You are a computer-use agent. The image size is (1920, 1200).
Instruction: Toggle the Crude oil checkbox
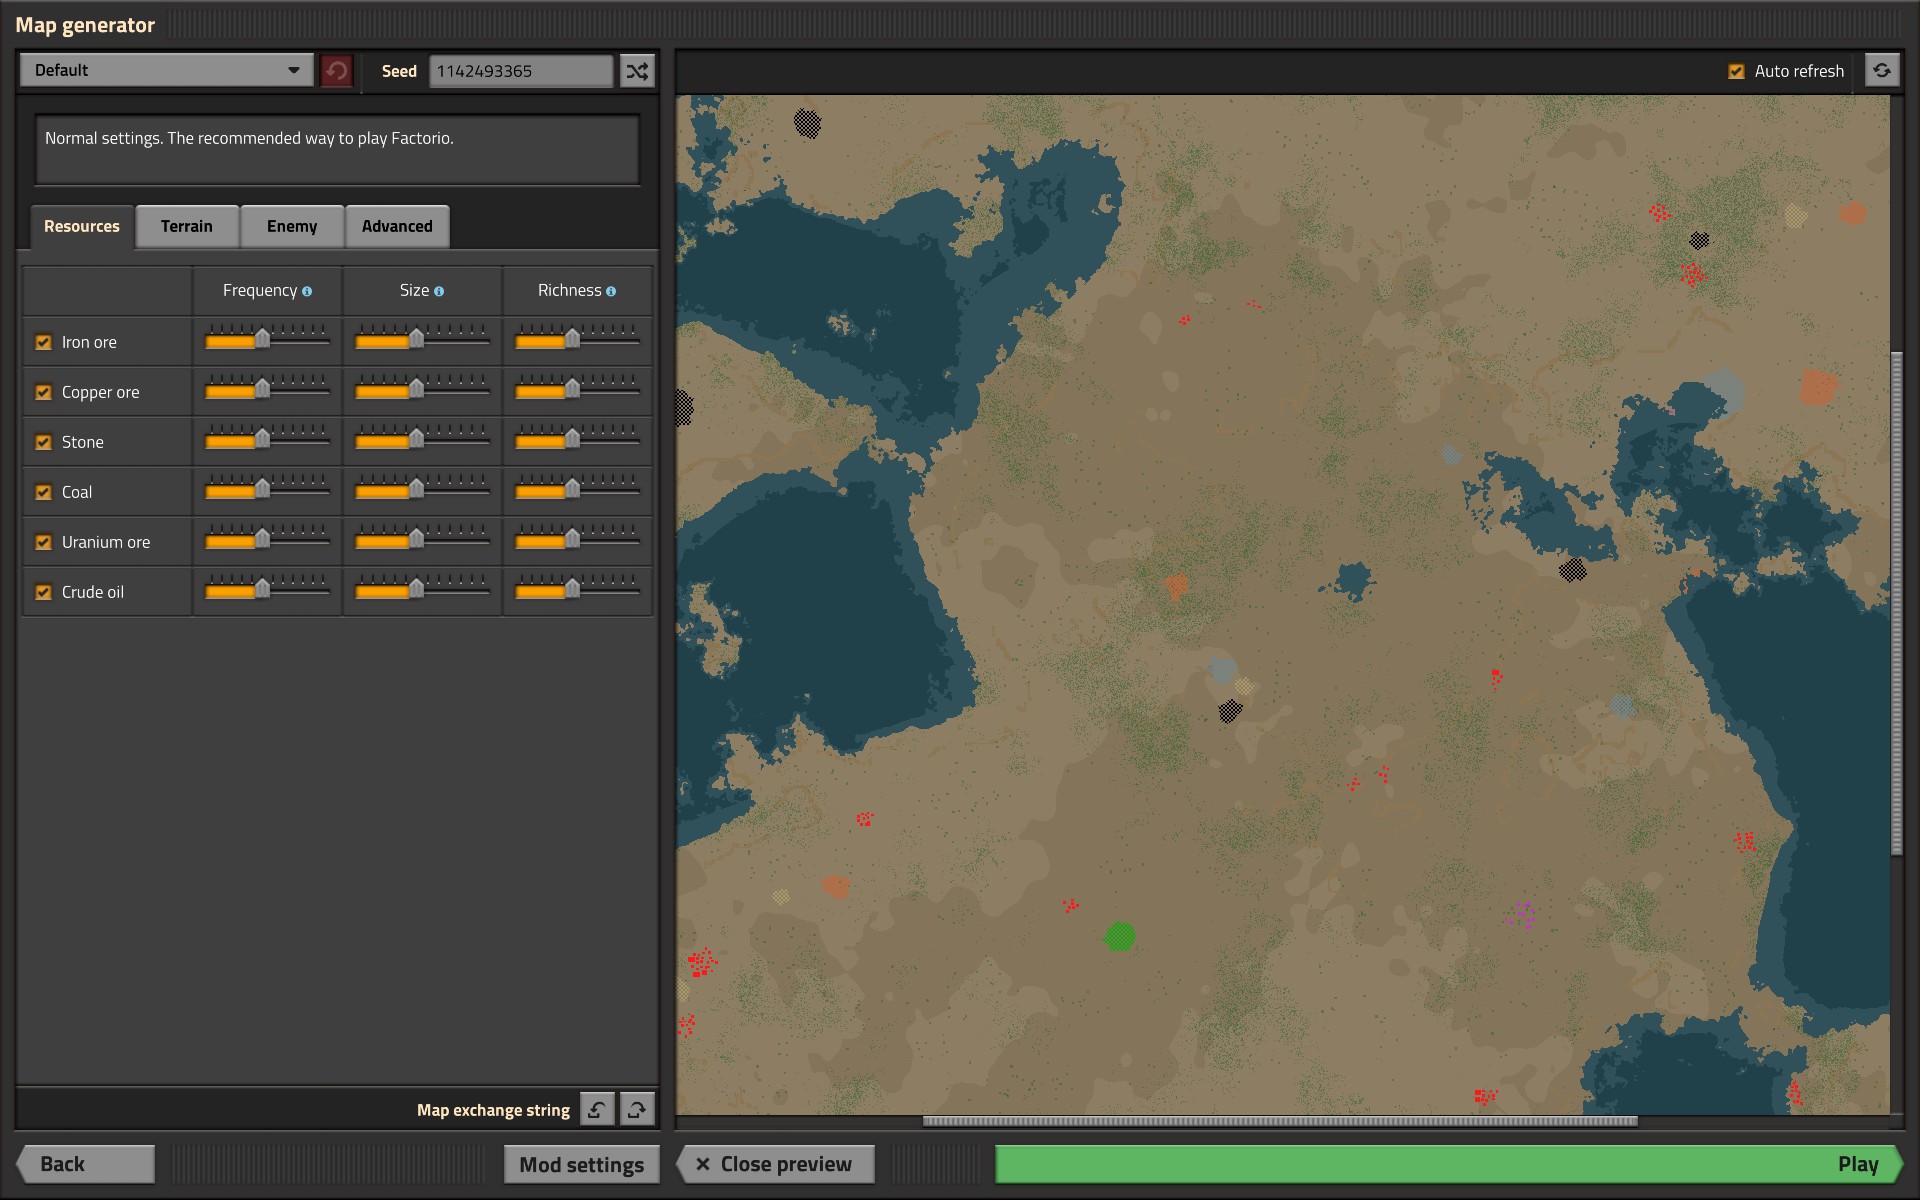(x=43, y=592)
